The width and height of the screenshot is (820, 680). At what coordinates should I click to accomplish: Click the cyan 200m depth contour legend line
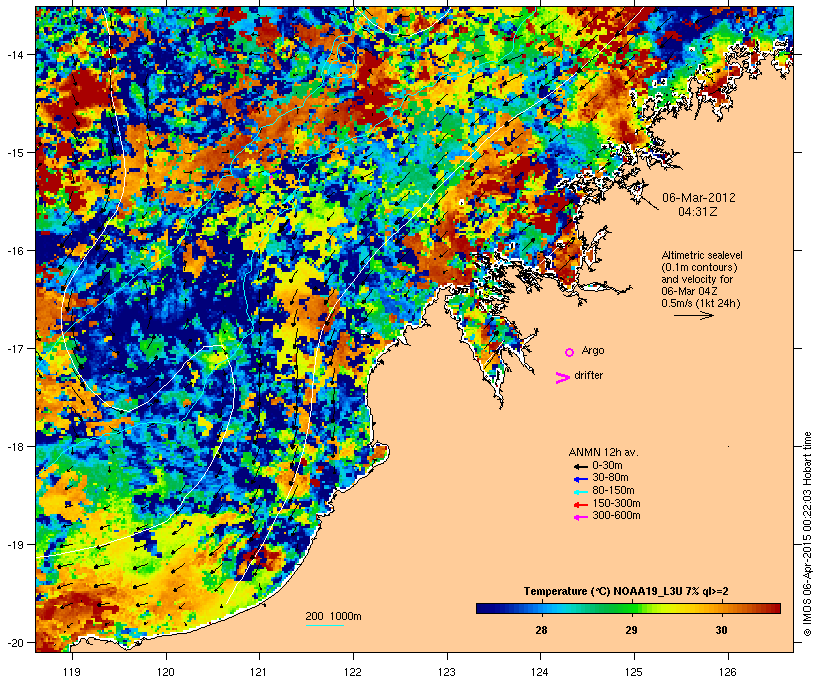point(325,626)
